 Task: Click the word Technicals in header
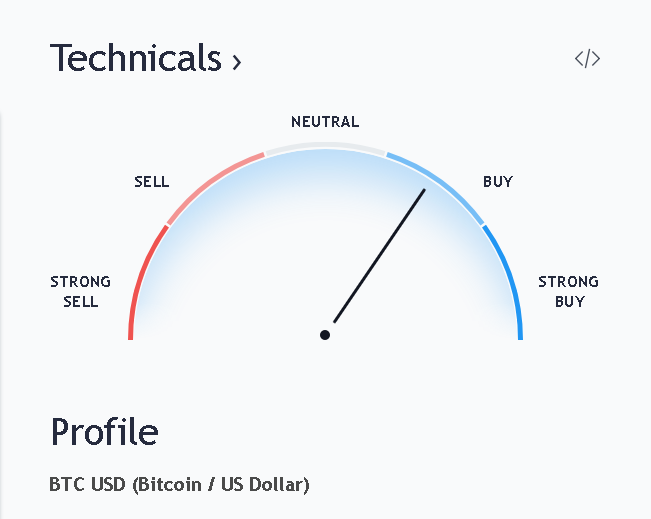[x=135, y=58]
